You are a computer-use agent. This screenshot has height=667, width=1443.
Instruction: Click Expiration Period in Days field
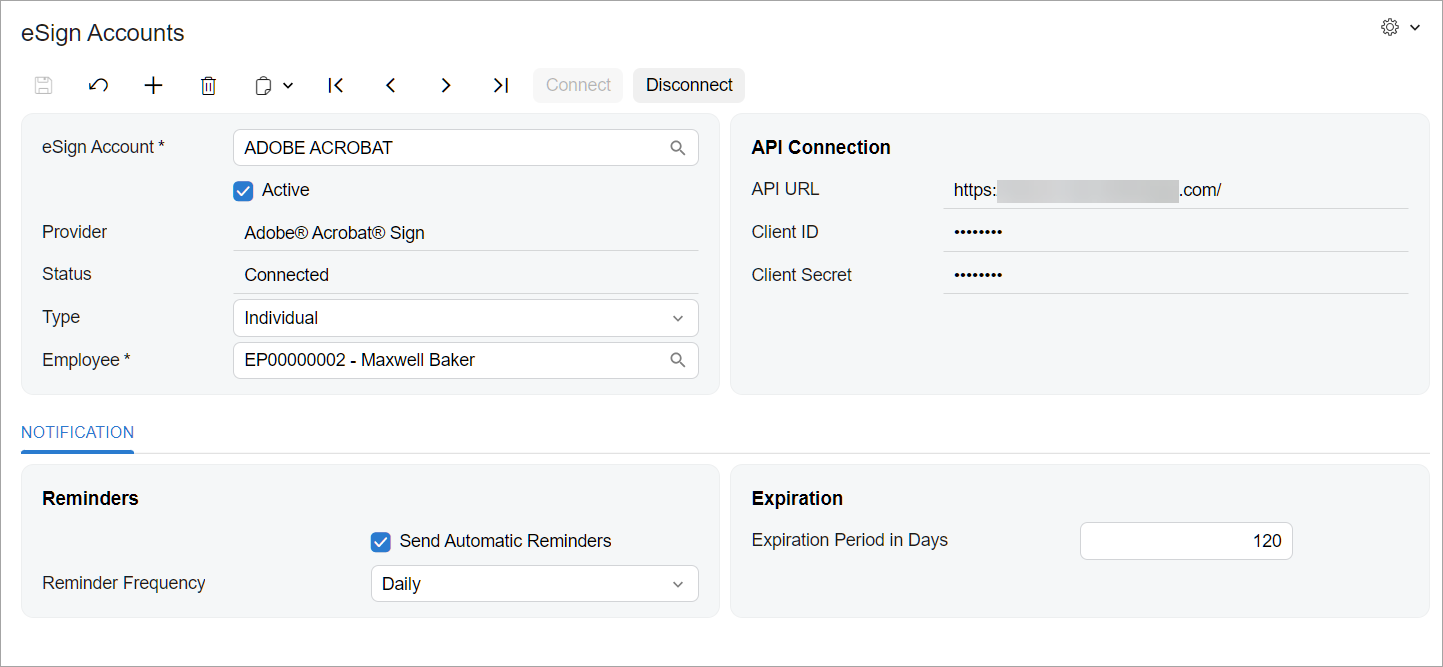(x=1186, y=541)
